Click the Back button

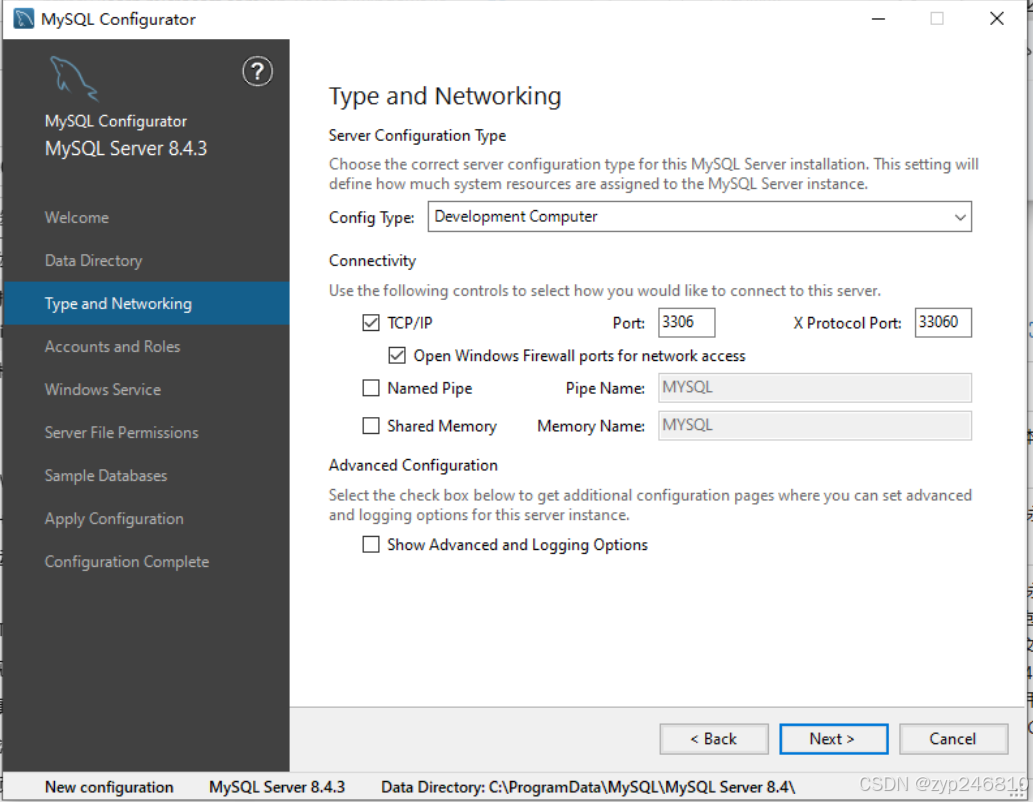pos(713,739)
